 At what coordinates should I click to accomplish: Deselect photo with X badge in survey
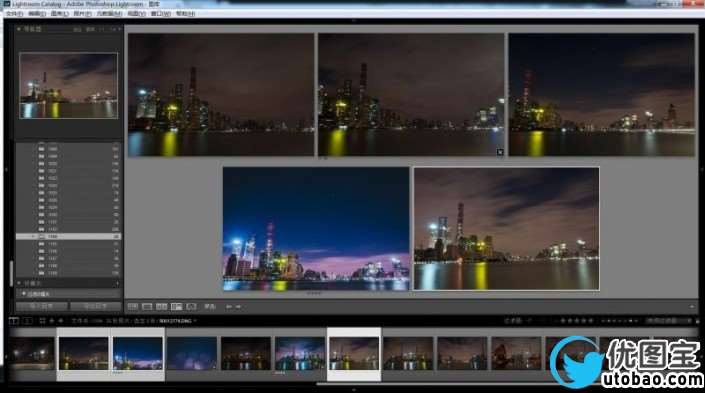click(x=500, y=152)
